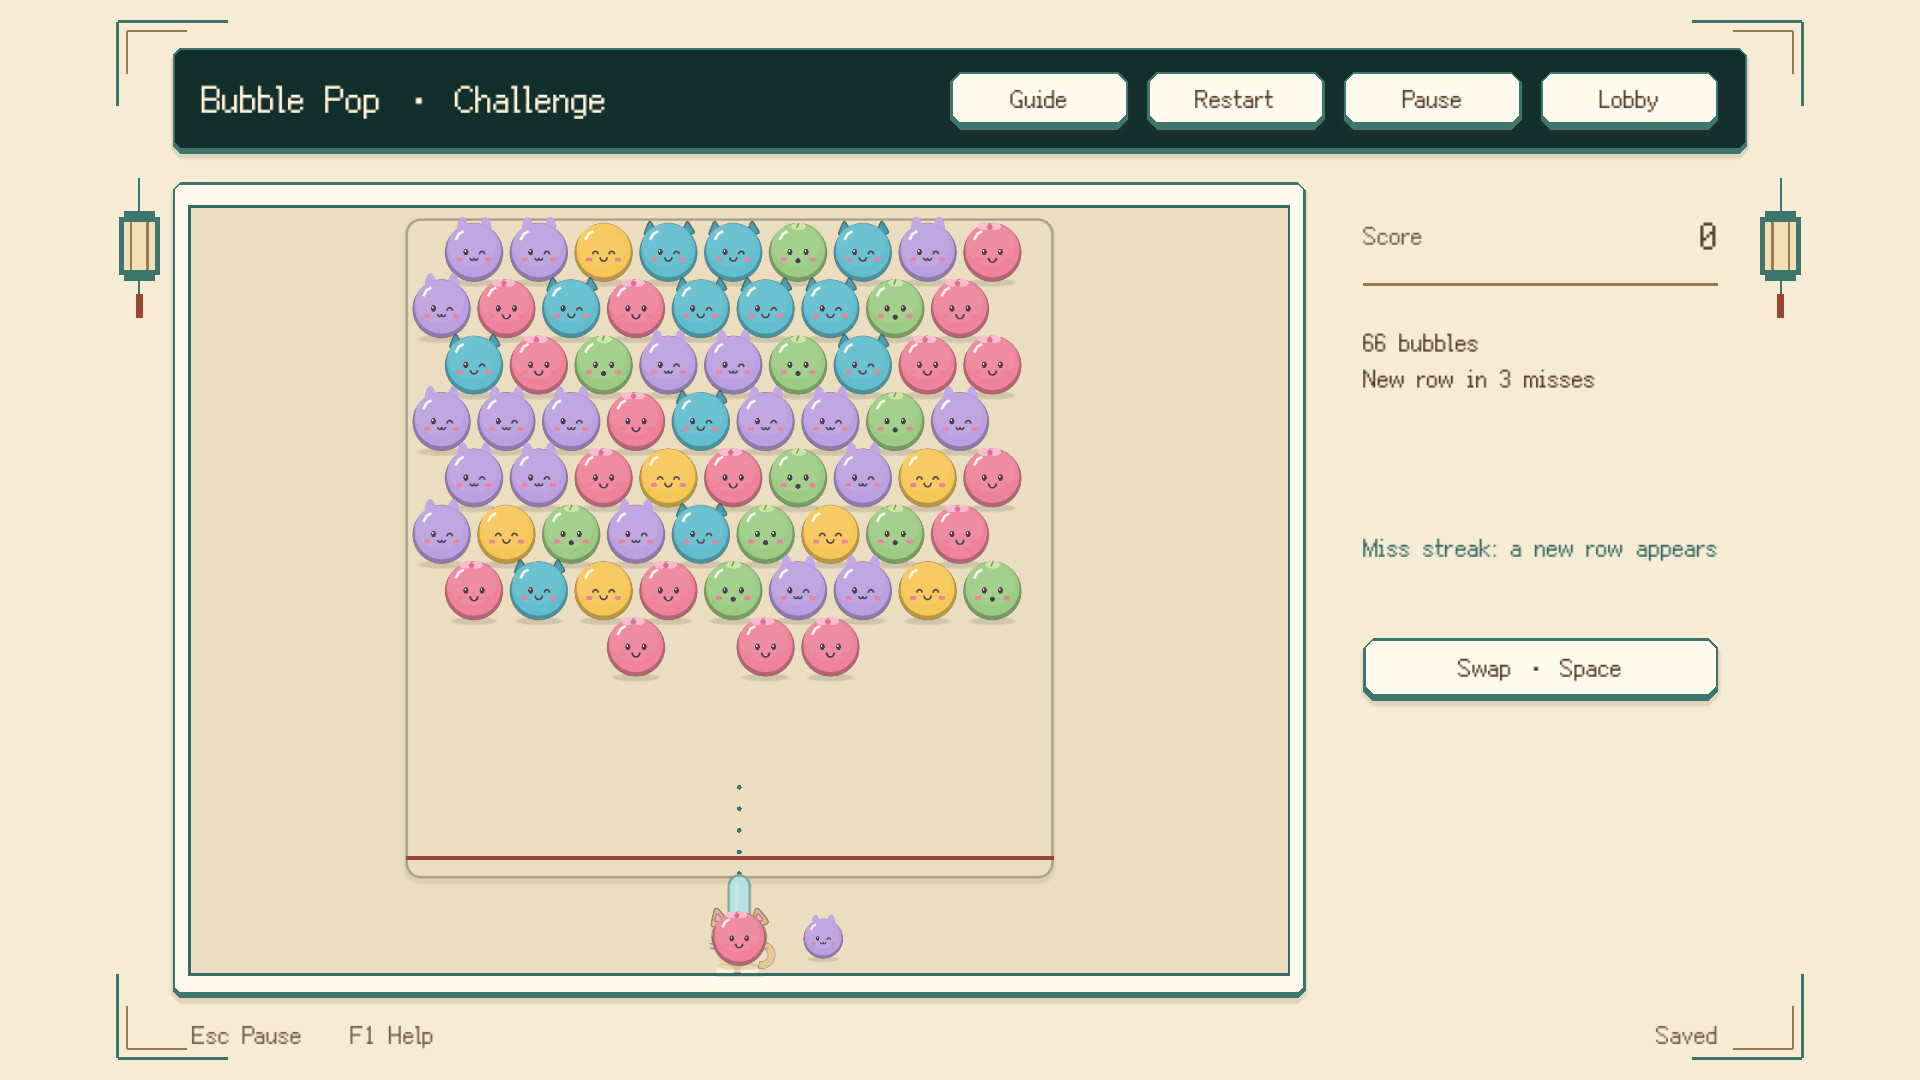The height and width of the screenshot is (1080, 1920).
Task: Click the leftmost pink bubble in seventh row
Action: click(x=474, y=590)
